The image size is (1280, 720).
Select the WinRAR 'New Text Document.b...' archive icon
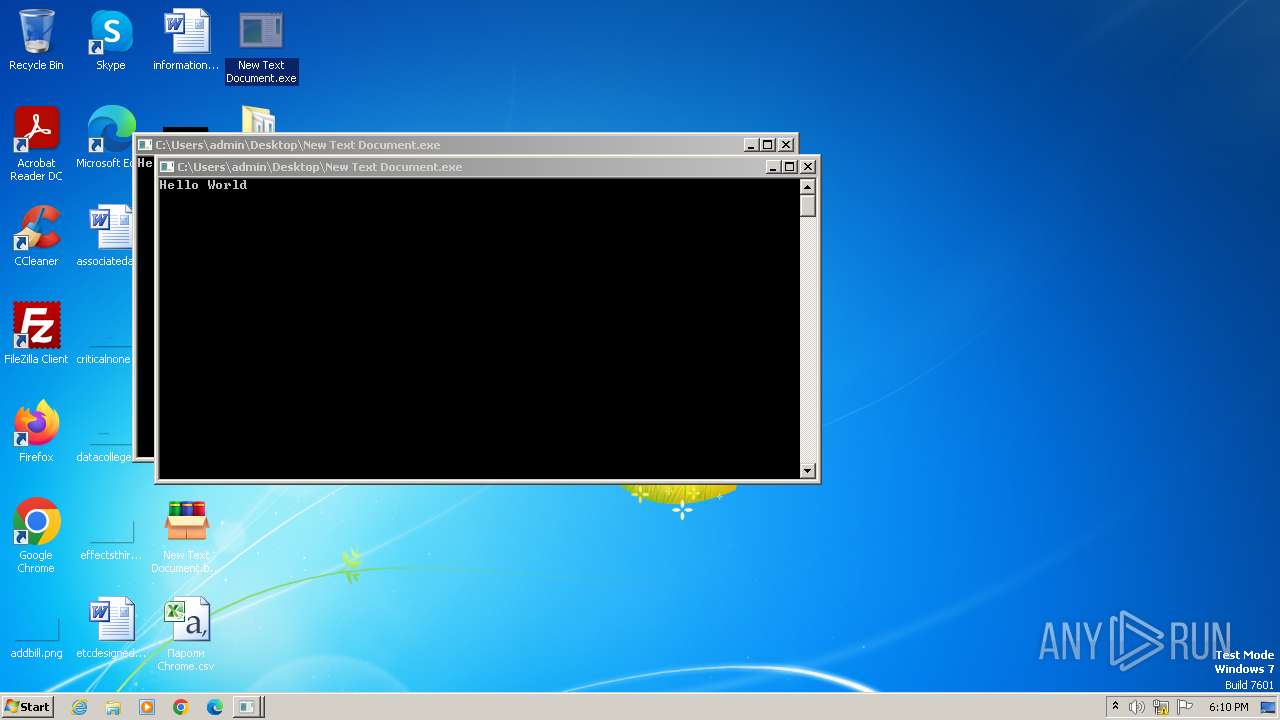point(186,535)
